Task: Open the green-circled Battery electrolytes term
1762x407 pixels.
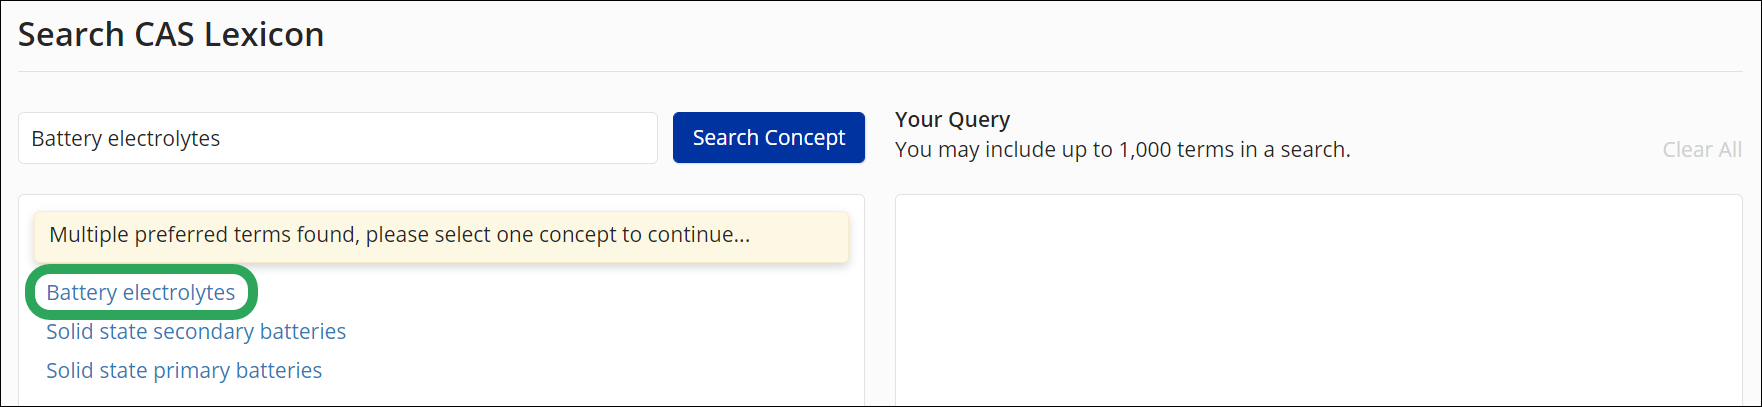Action: [141, 292]
